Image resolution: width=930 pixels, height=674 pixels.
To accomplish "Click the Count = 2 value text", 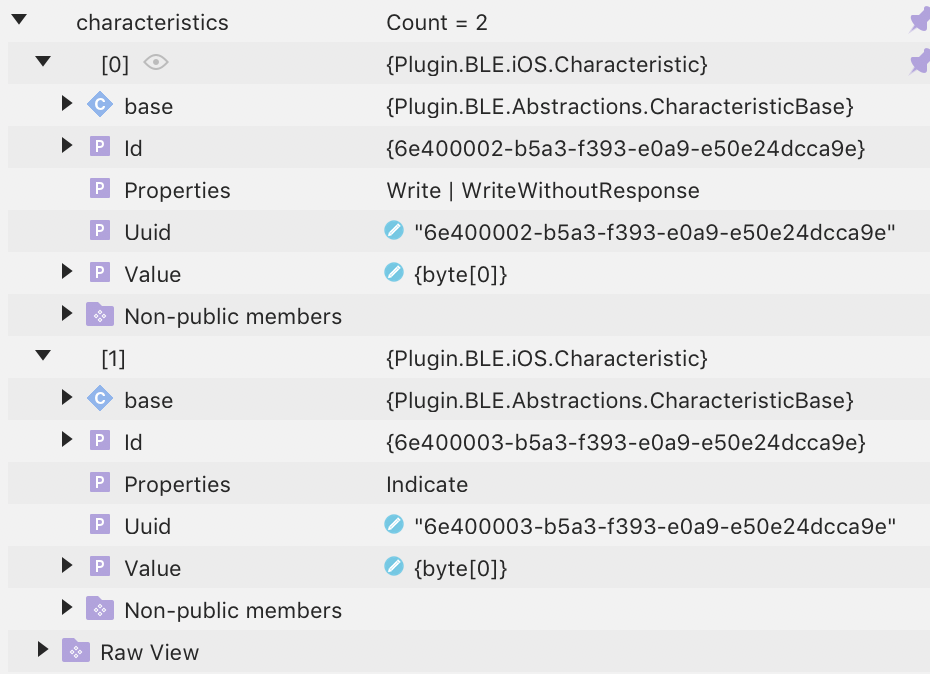I will (437, 20).
